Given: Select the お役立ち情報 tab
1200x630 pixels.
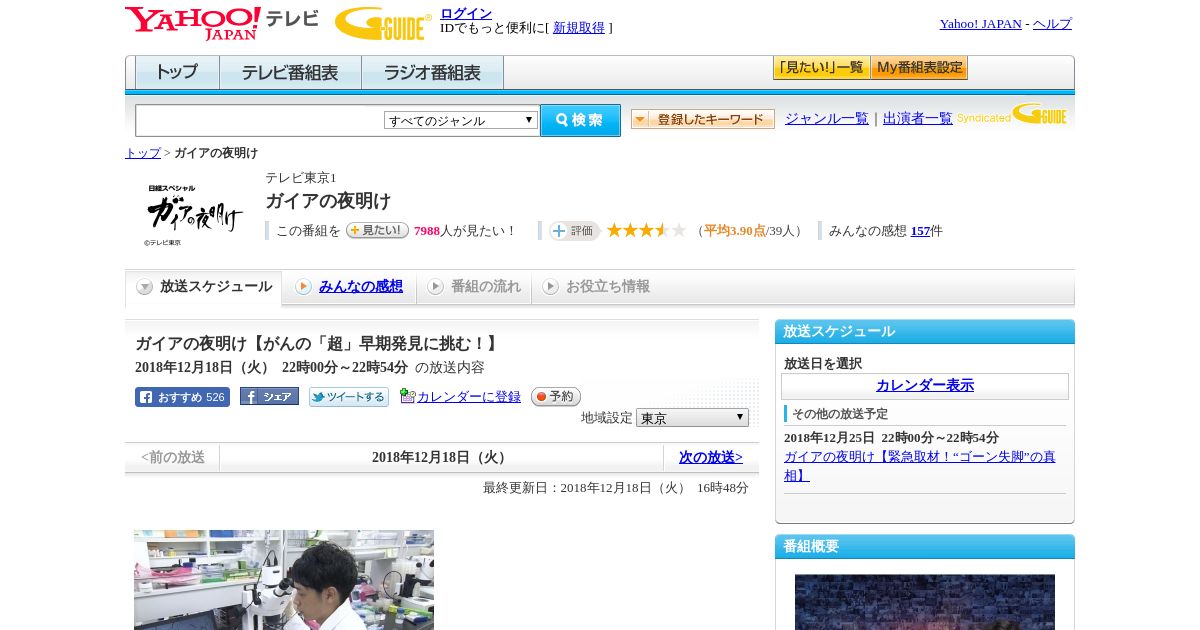Looking at the screenshot, I should pos(596,287).
